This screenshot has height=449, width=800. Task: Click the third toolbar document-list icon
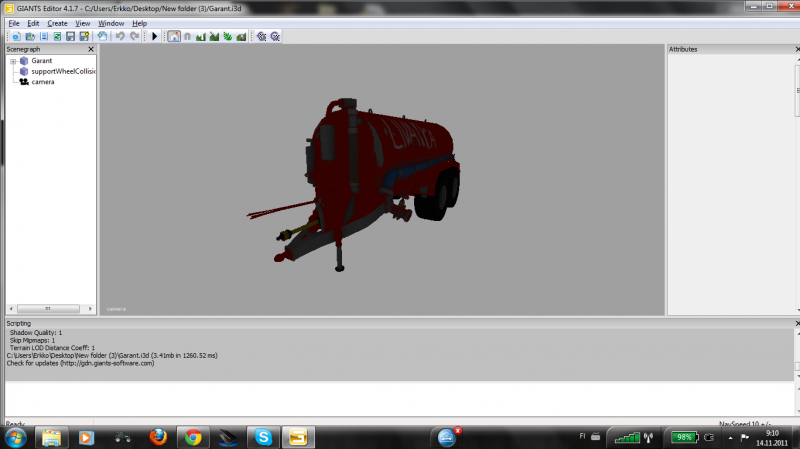(x=44, y=36)
